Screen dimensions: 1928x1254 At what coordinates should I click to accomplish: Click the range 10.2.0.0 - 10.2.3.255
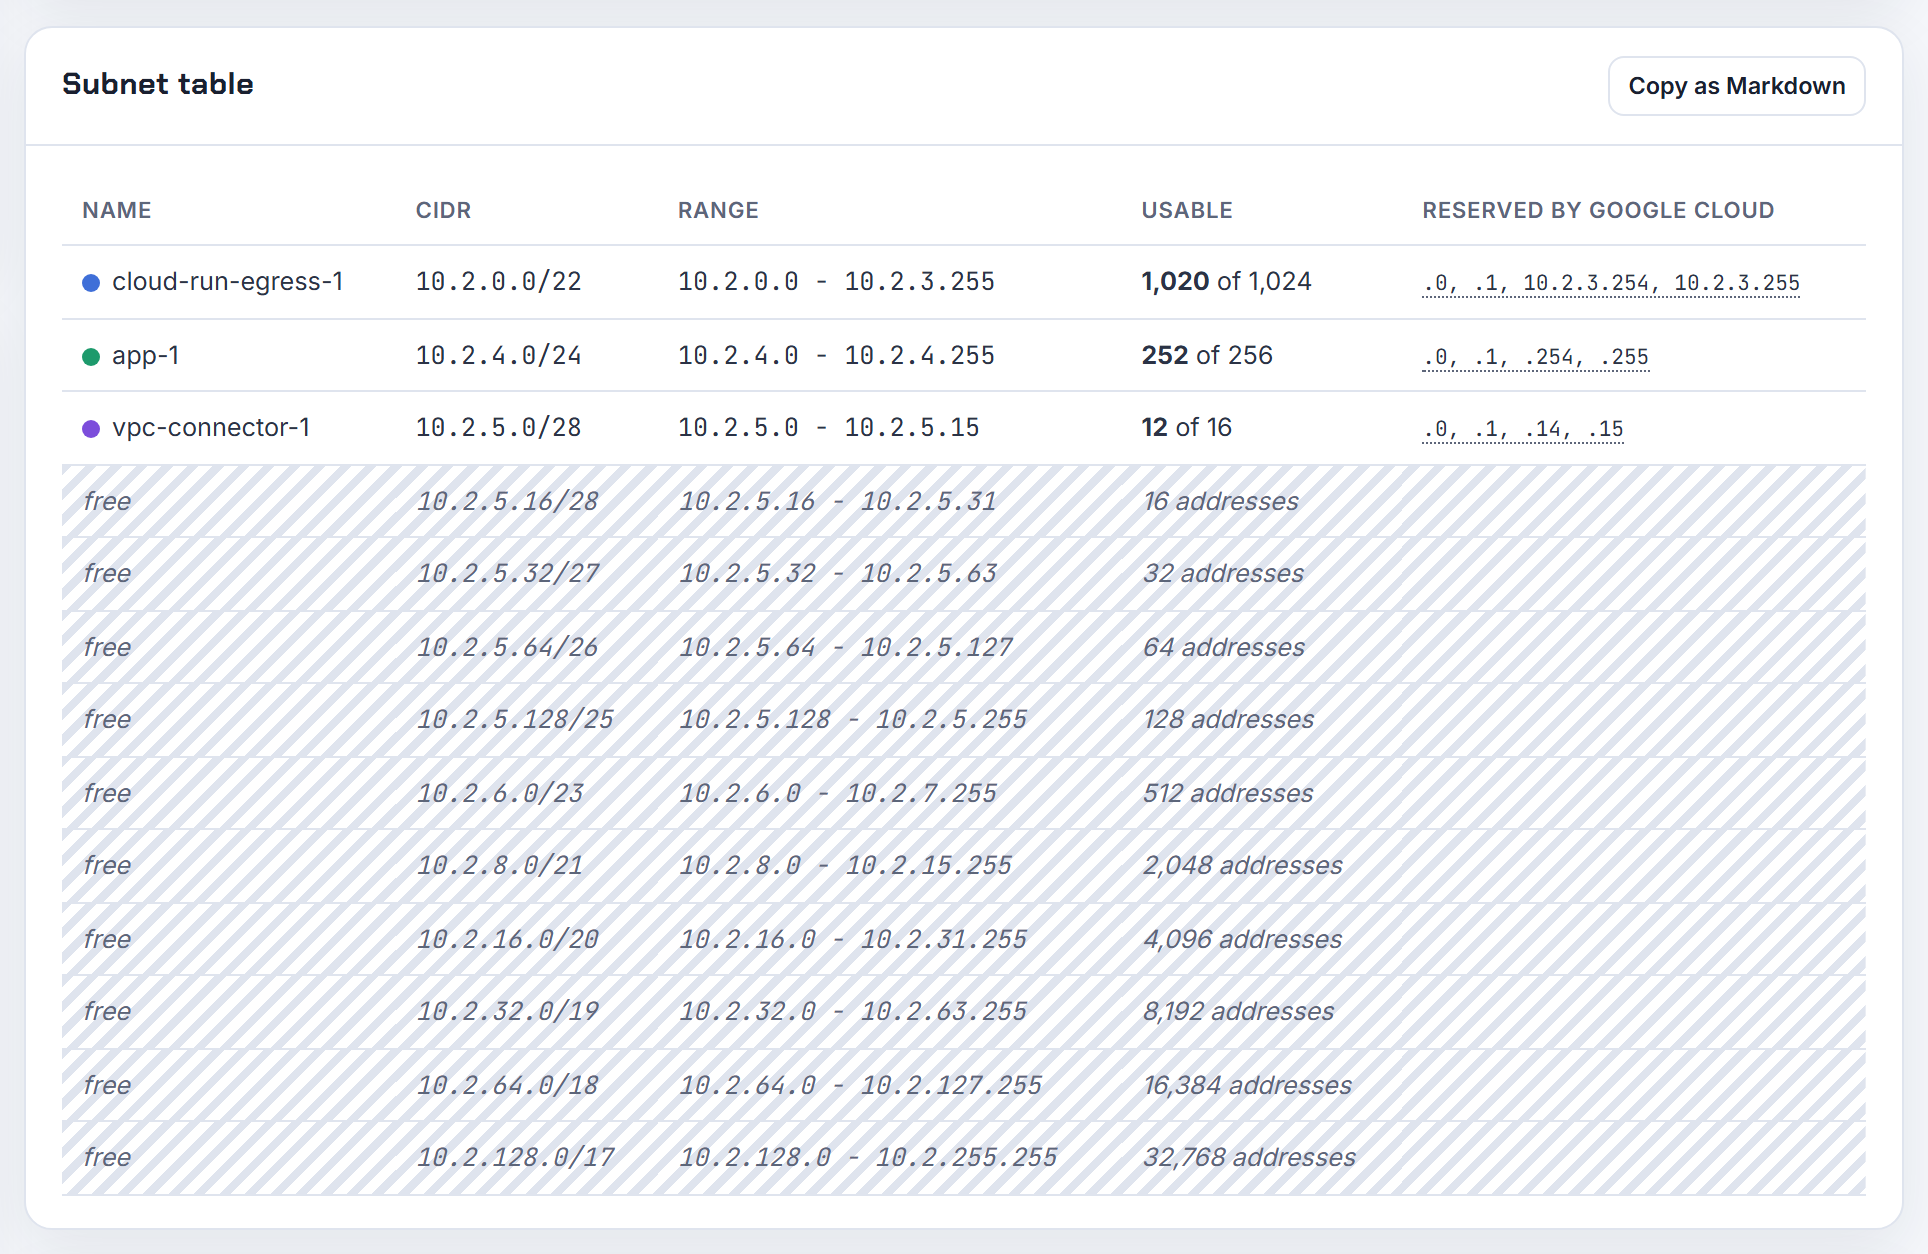pyautogui.click(x=836, y=282)
